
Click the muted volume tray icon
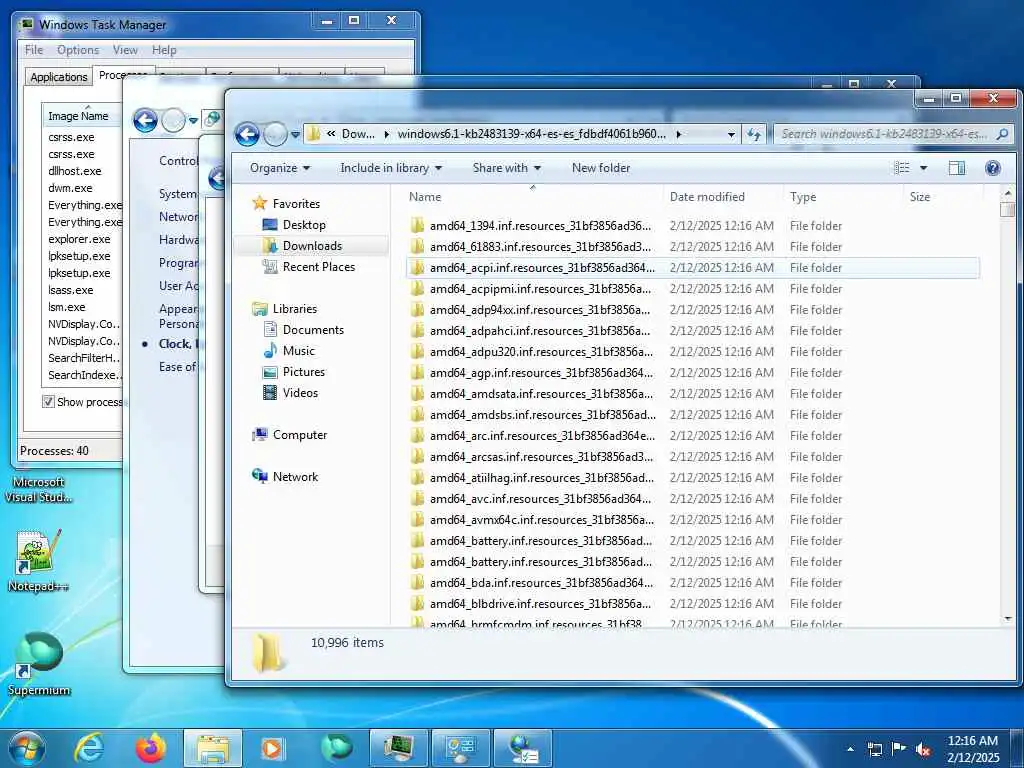pyautogui.click(x=923, y=749)
